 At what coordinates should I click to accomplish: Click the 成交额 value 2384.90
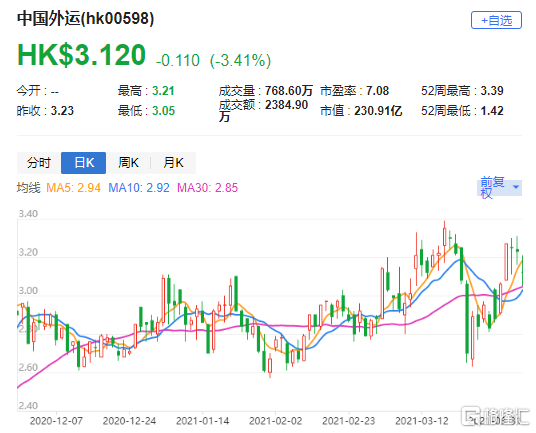coord(286,105)
